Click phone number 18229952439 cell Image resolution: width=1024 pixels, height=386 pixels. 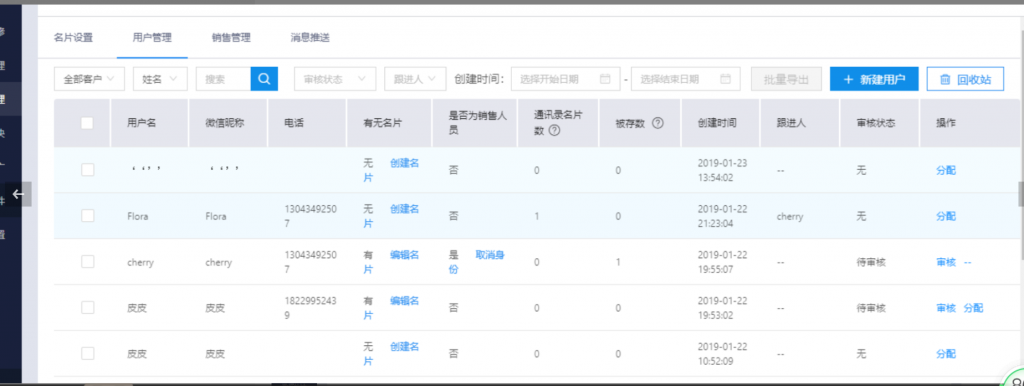coord(310,308)
